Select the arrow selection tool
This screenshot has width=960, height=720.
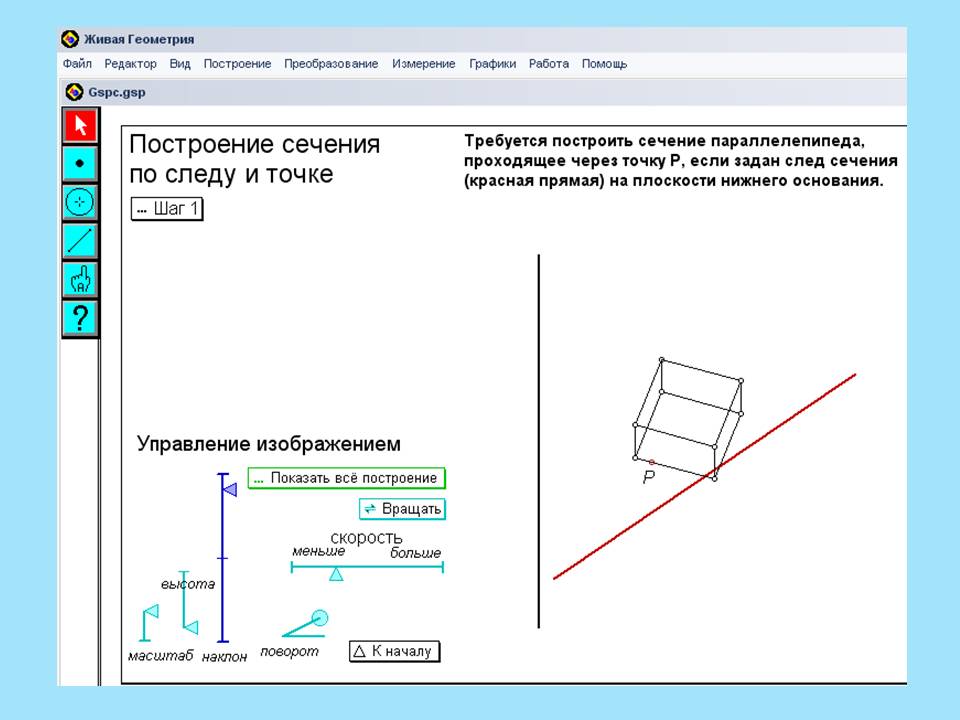coord(80,126)
